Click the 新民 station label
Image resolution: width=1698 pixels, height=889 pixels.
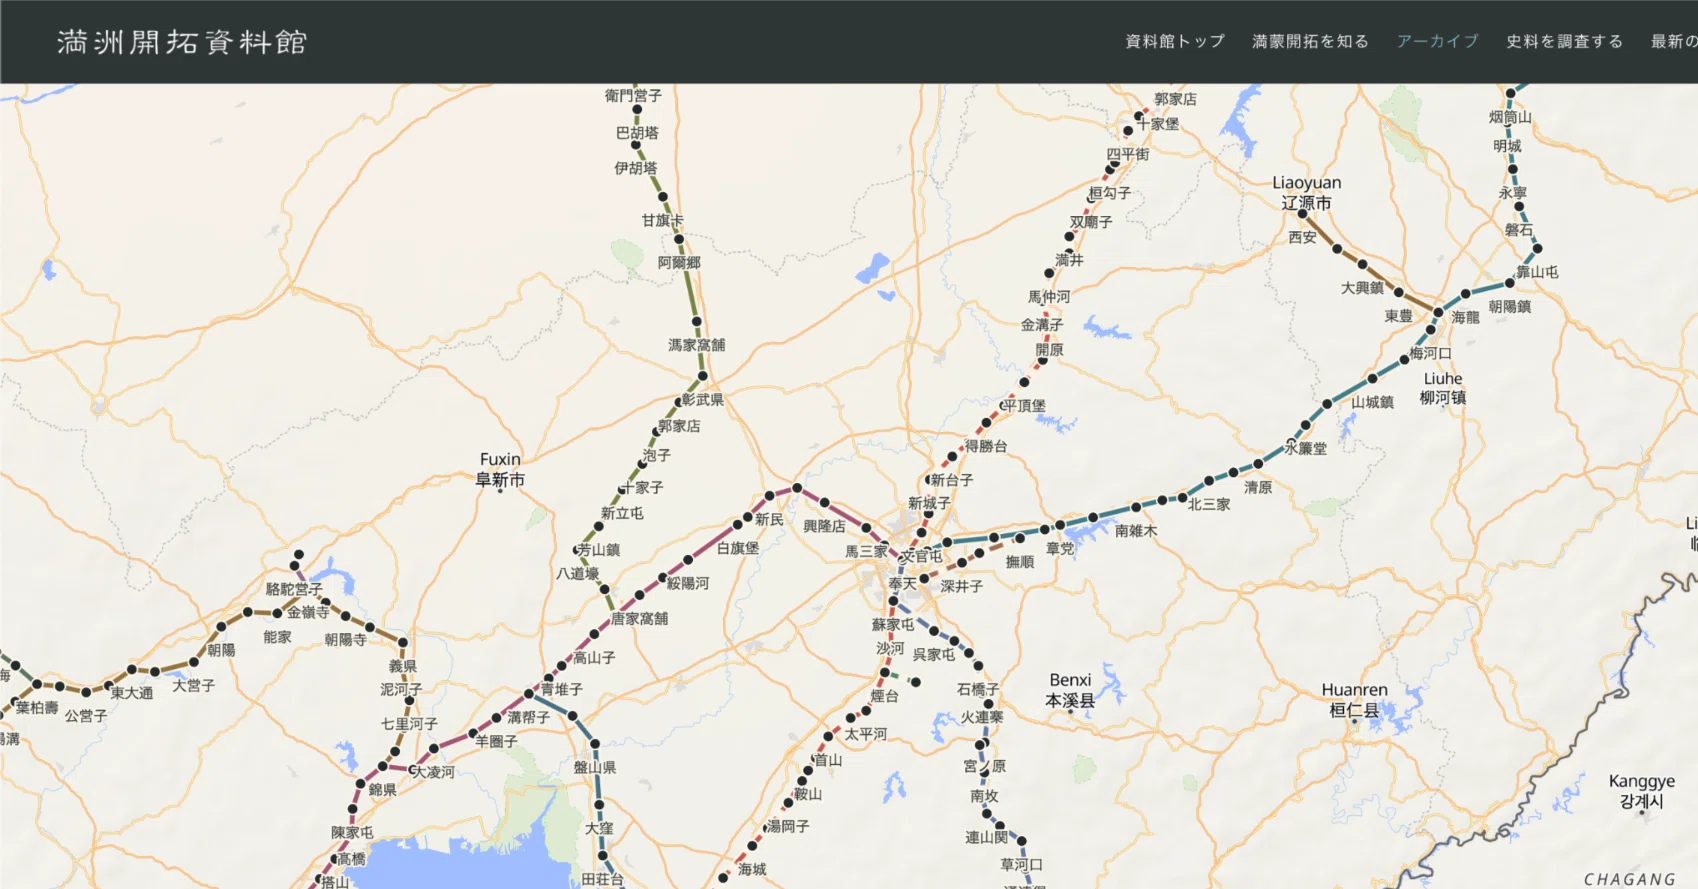pyautogui.click(x=769, y=519)
